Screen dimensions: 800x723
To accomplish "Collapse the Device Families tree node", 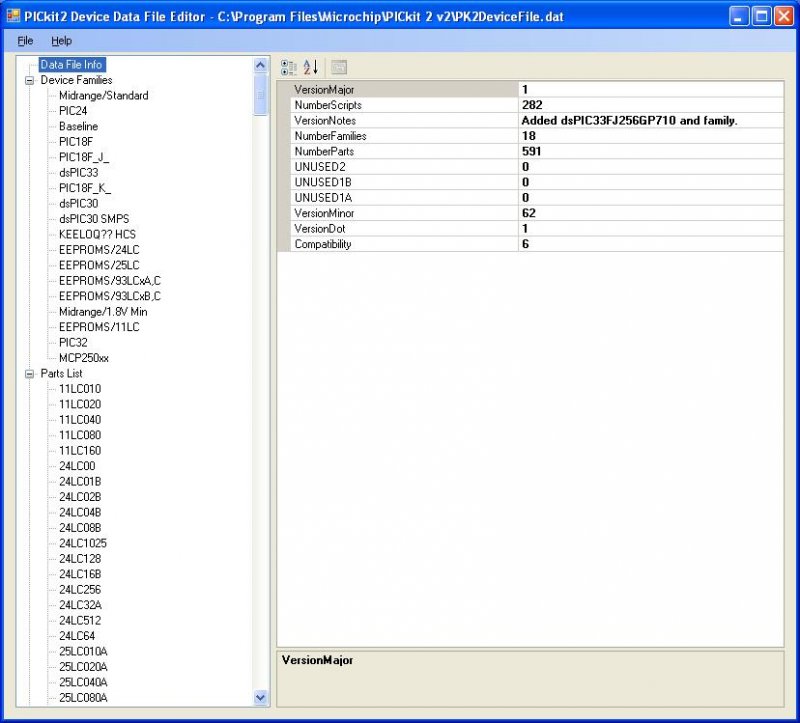I will (x=30, y=81).
